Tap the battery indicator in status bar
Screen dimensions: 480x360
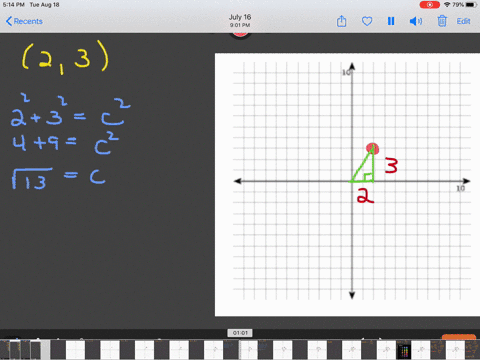[x=471, y=5]
